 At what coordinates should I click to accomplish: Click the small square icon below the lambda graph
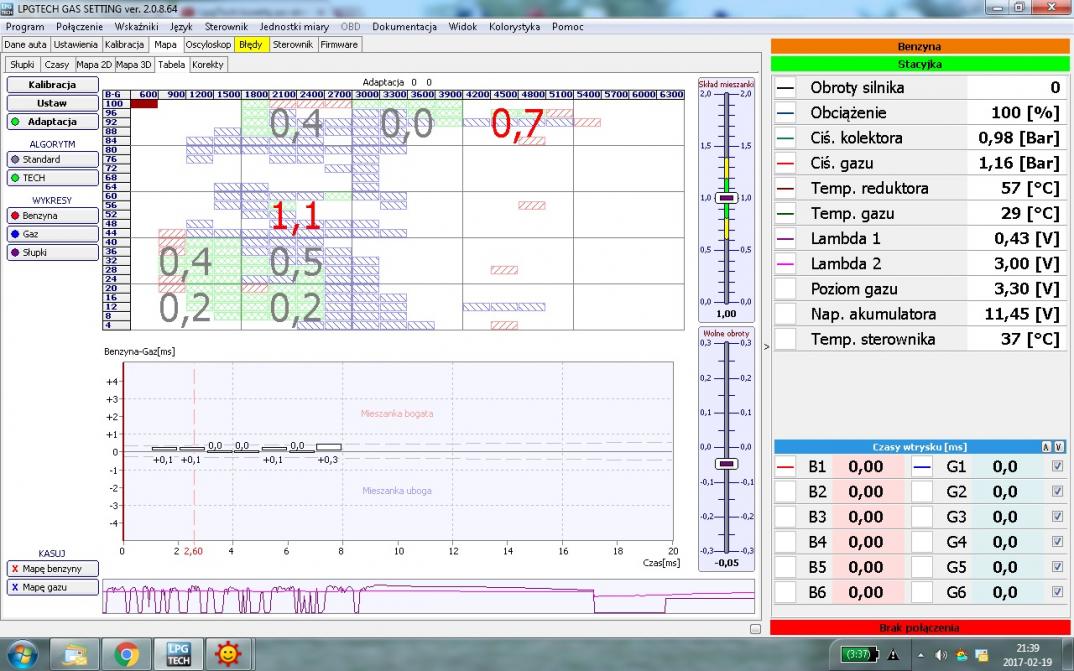[x=755, y=629]
